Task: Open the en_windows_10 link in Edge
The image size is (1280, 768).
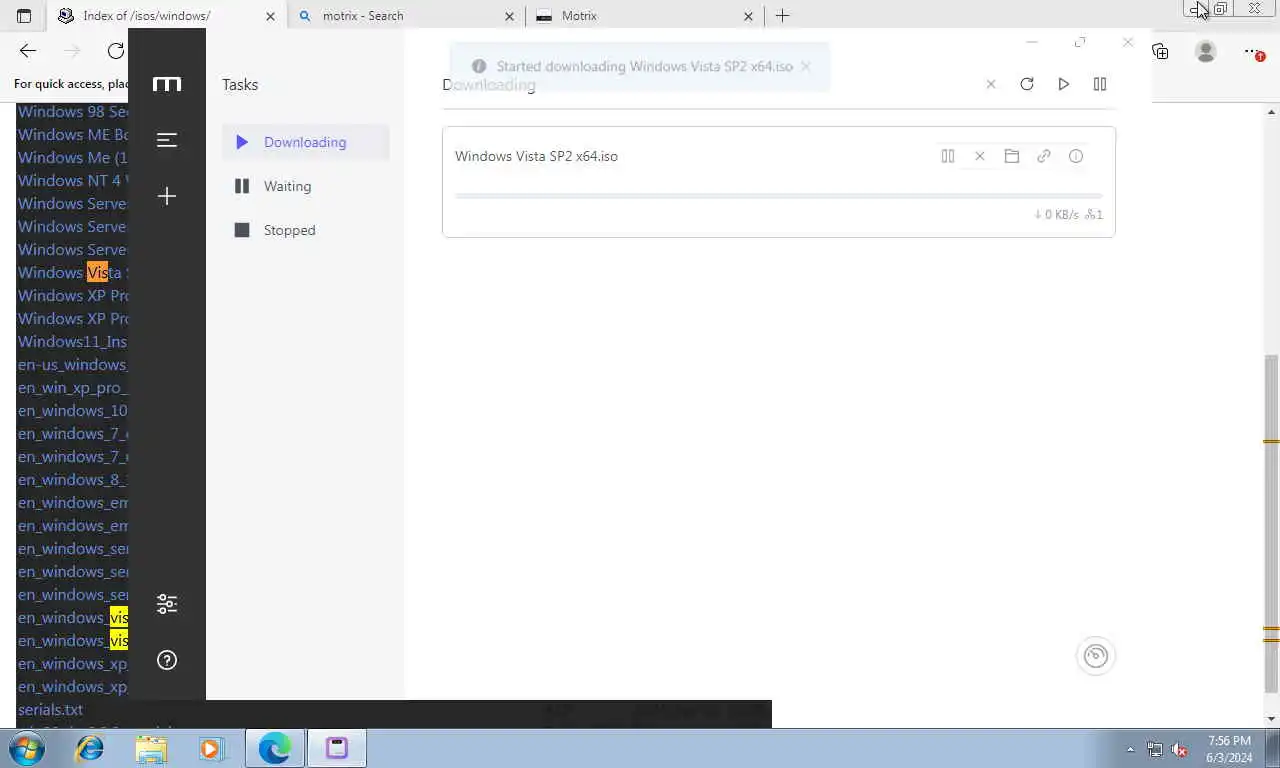Action: 73,410
